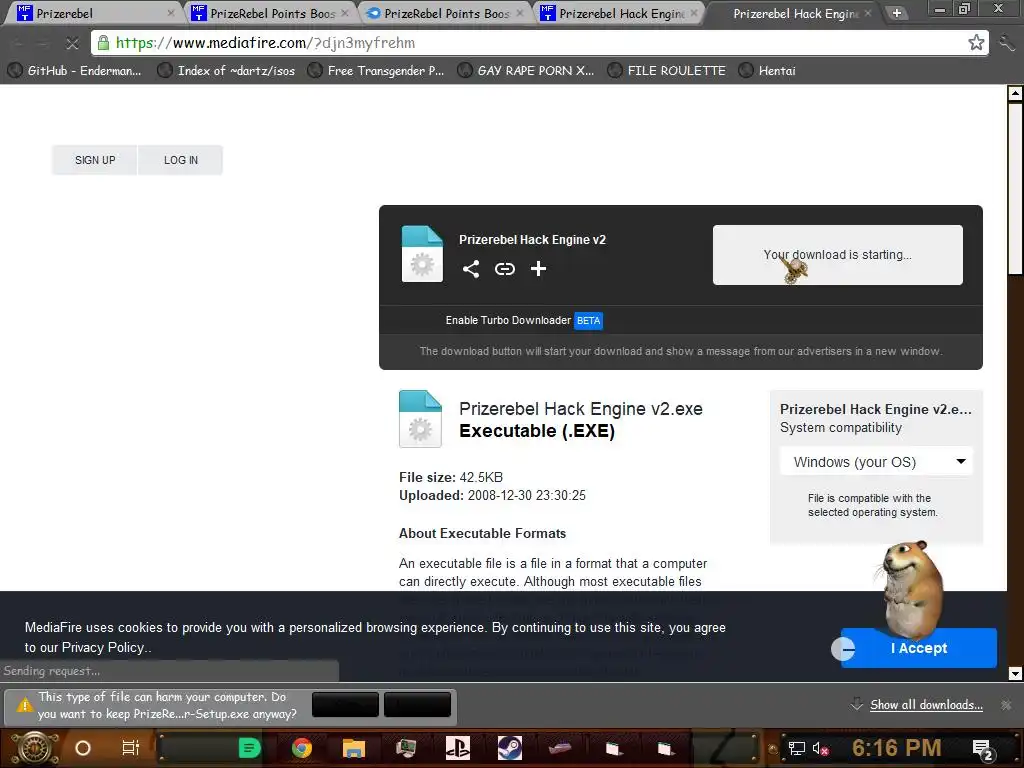Open the Action Center notification icon

click(x=983, y=750)
